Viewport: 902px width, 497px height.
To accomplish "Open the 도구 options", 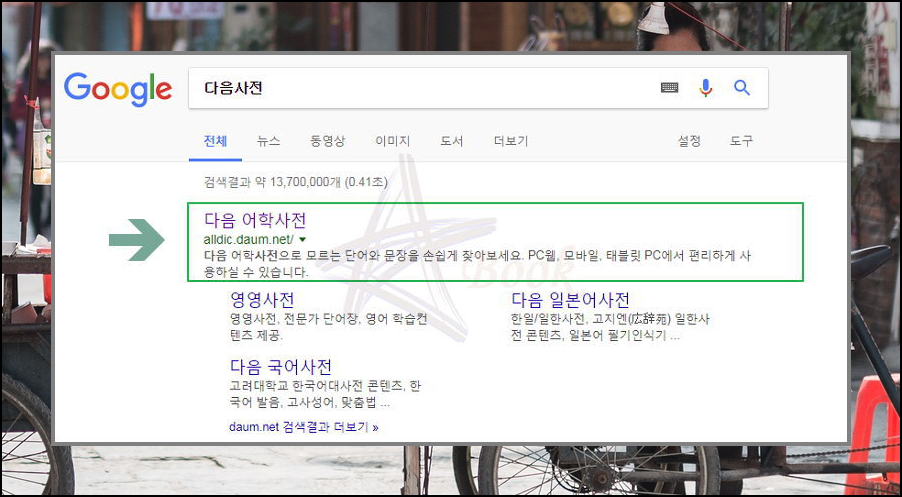I will [x=742, y=141].
